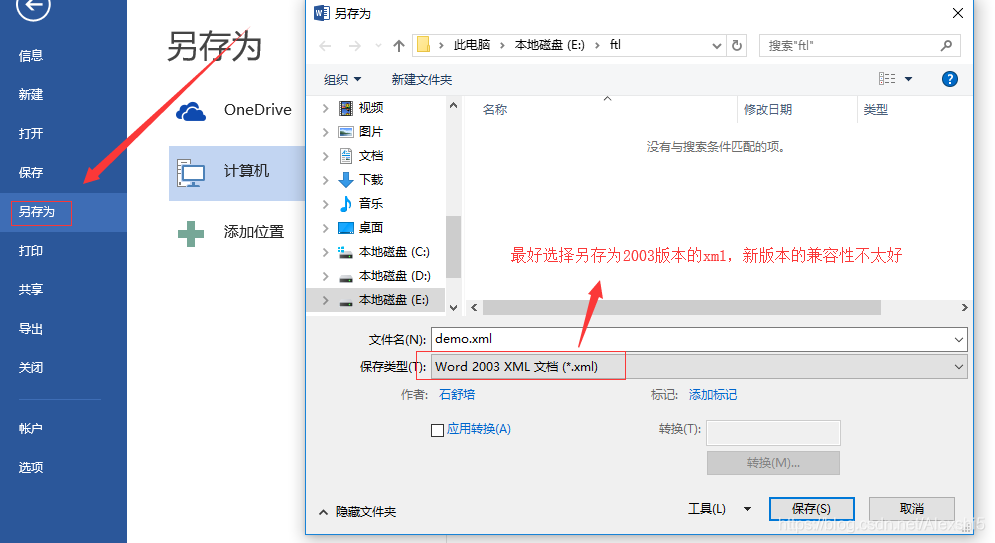Viewport: 995px width, 543px height.
Task: Click the back arrow circle in Word backstage
Action: [33, 6]
